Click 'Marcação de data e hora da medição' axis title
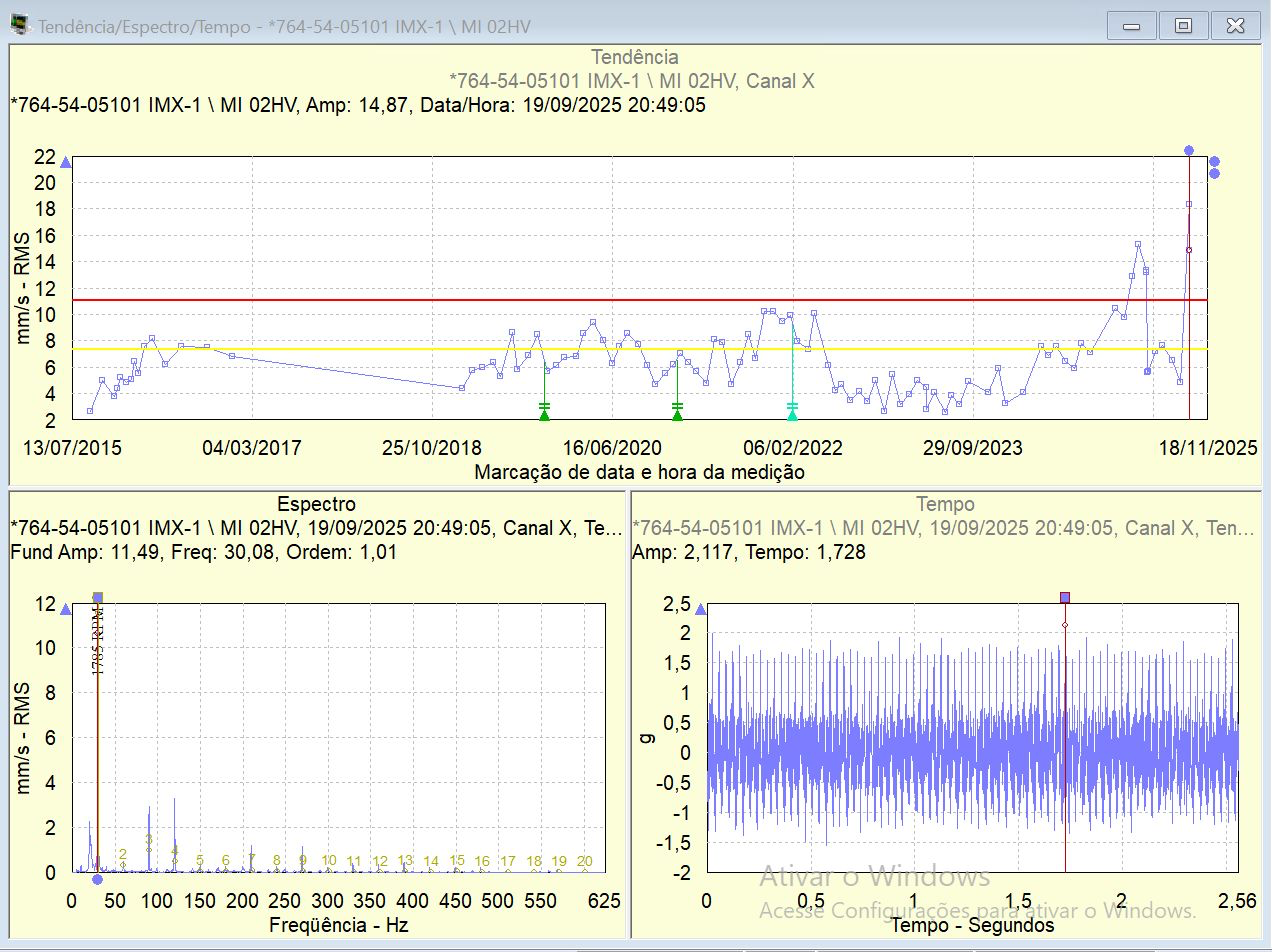 pos(640,472)
